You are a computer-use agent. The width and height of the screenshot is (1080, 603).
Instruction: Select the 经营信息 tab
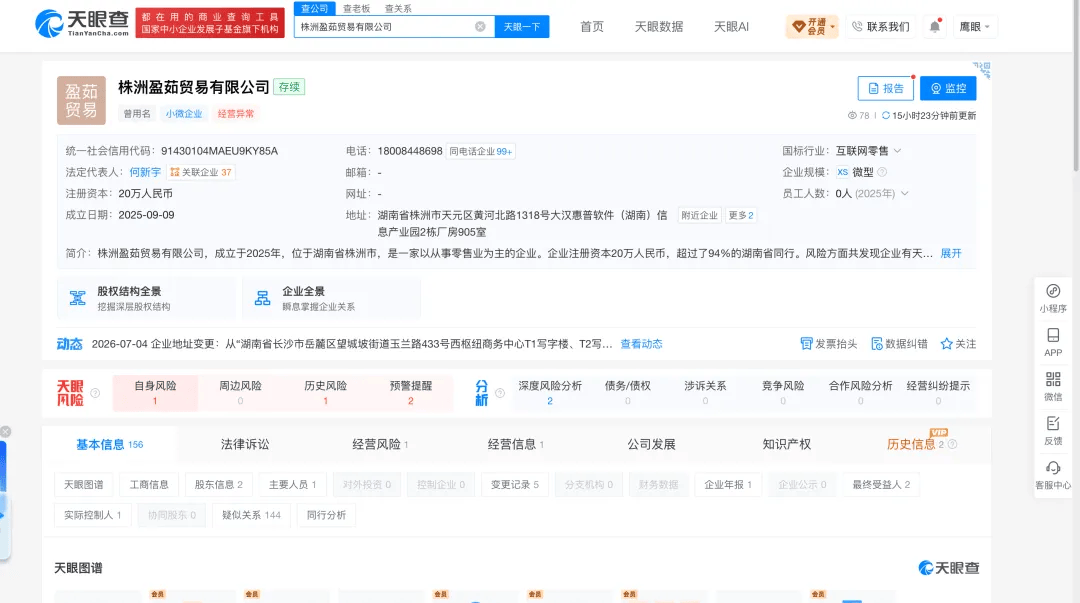pos(515,444)
